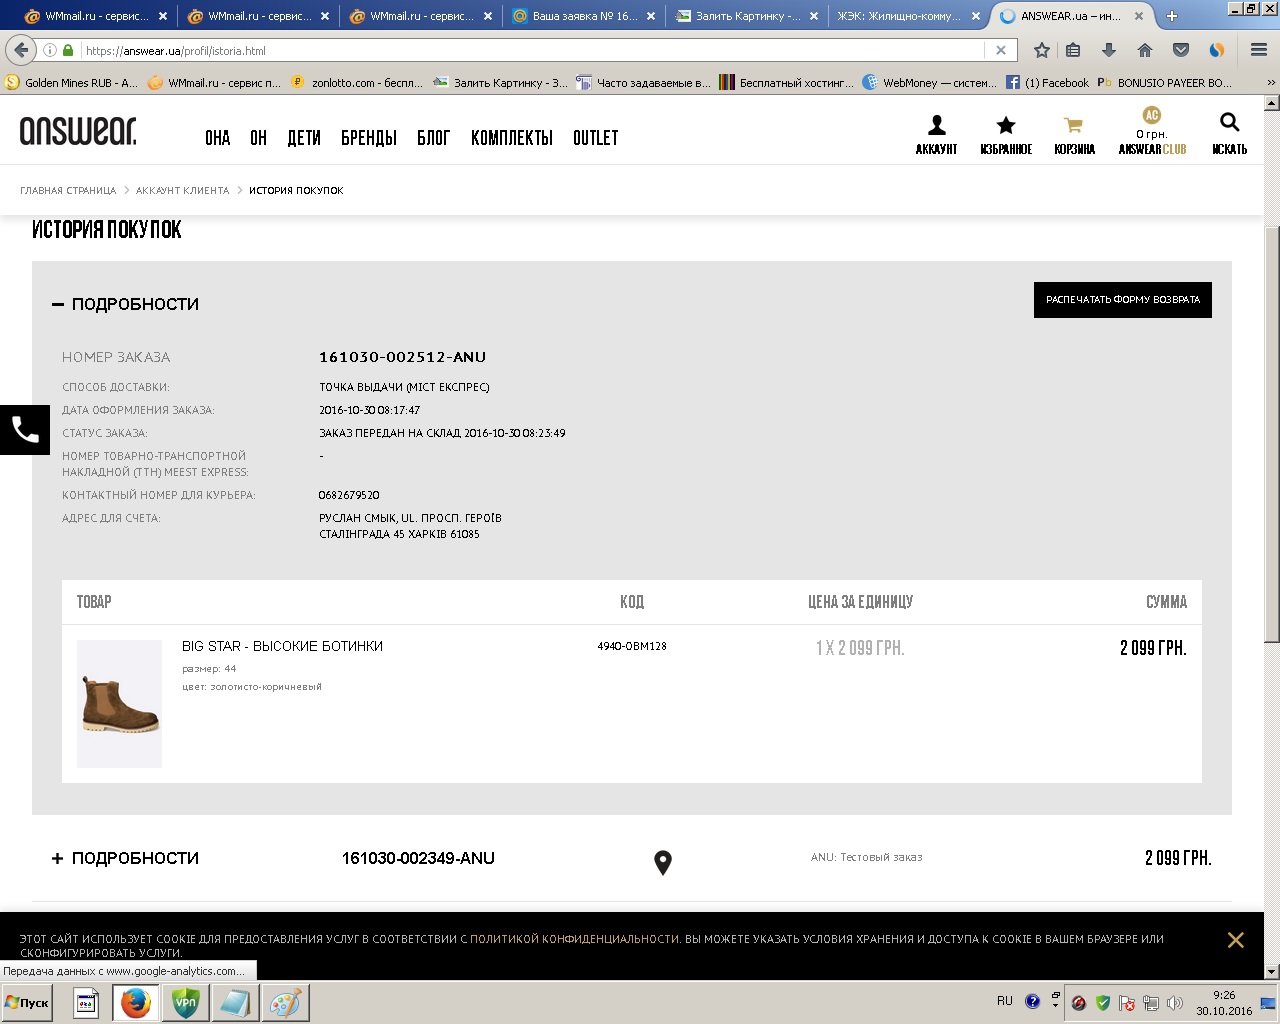Open the Pocket toolbar icon

coord(1181,50)
